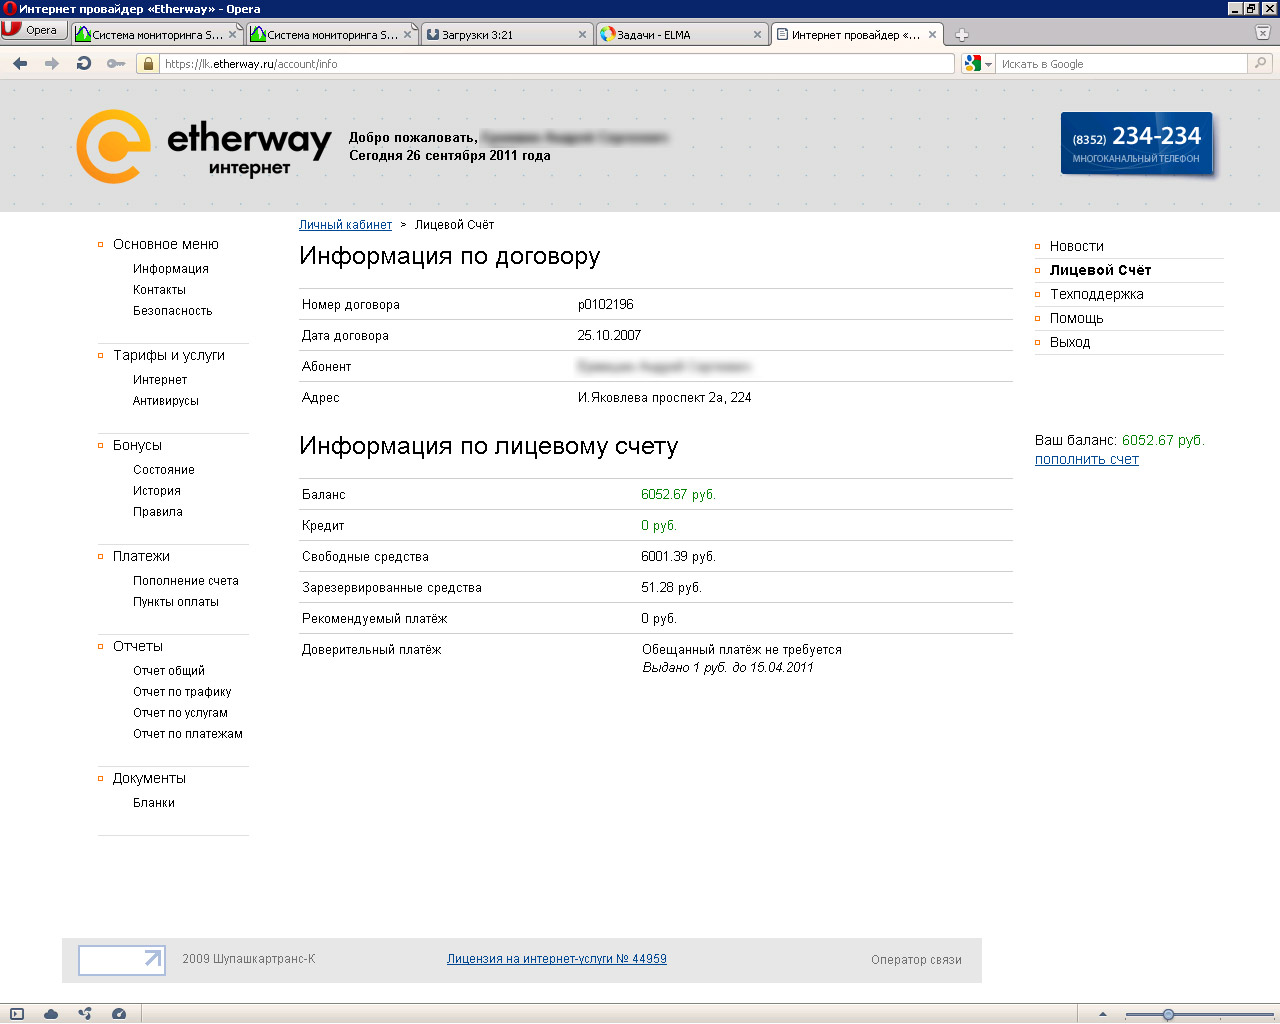Click contract number p0102196
This screenshot has width=1280, height=1024.
tap(606, 305)
